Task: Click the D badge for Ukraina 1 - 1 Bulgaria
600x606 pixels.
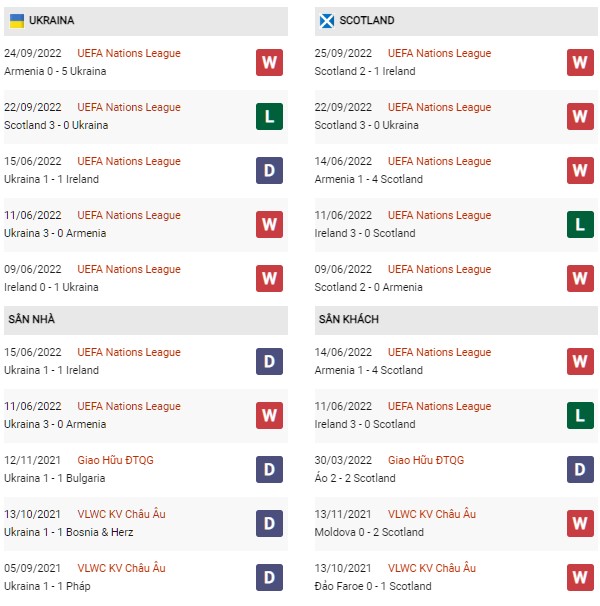Action: point(269,470)
